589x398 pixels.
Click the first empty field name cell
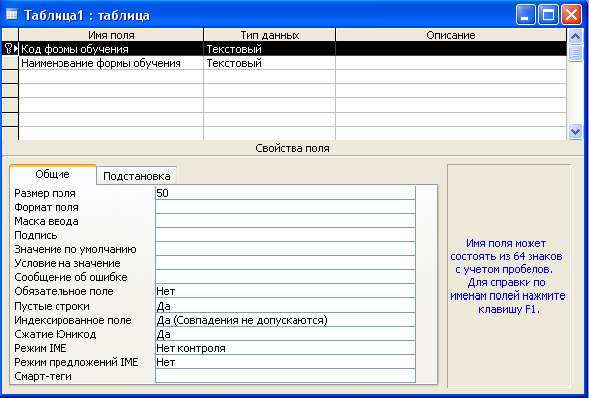111,77
